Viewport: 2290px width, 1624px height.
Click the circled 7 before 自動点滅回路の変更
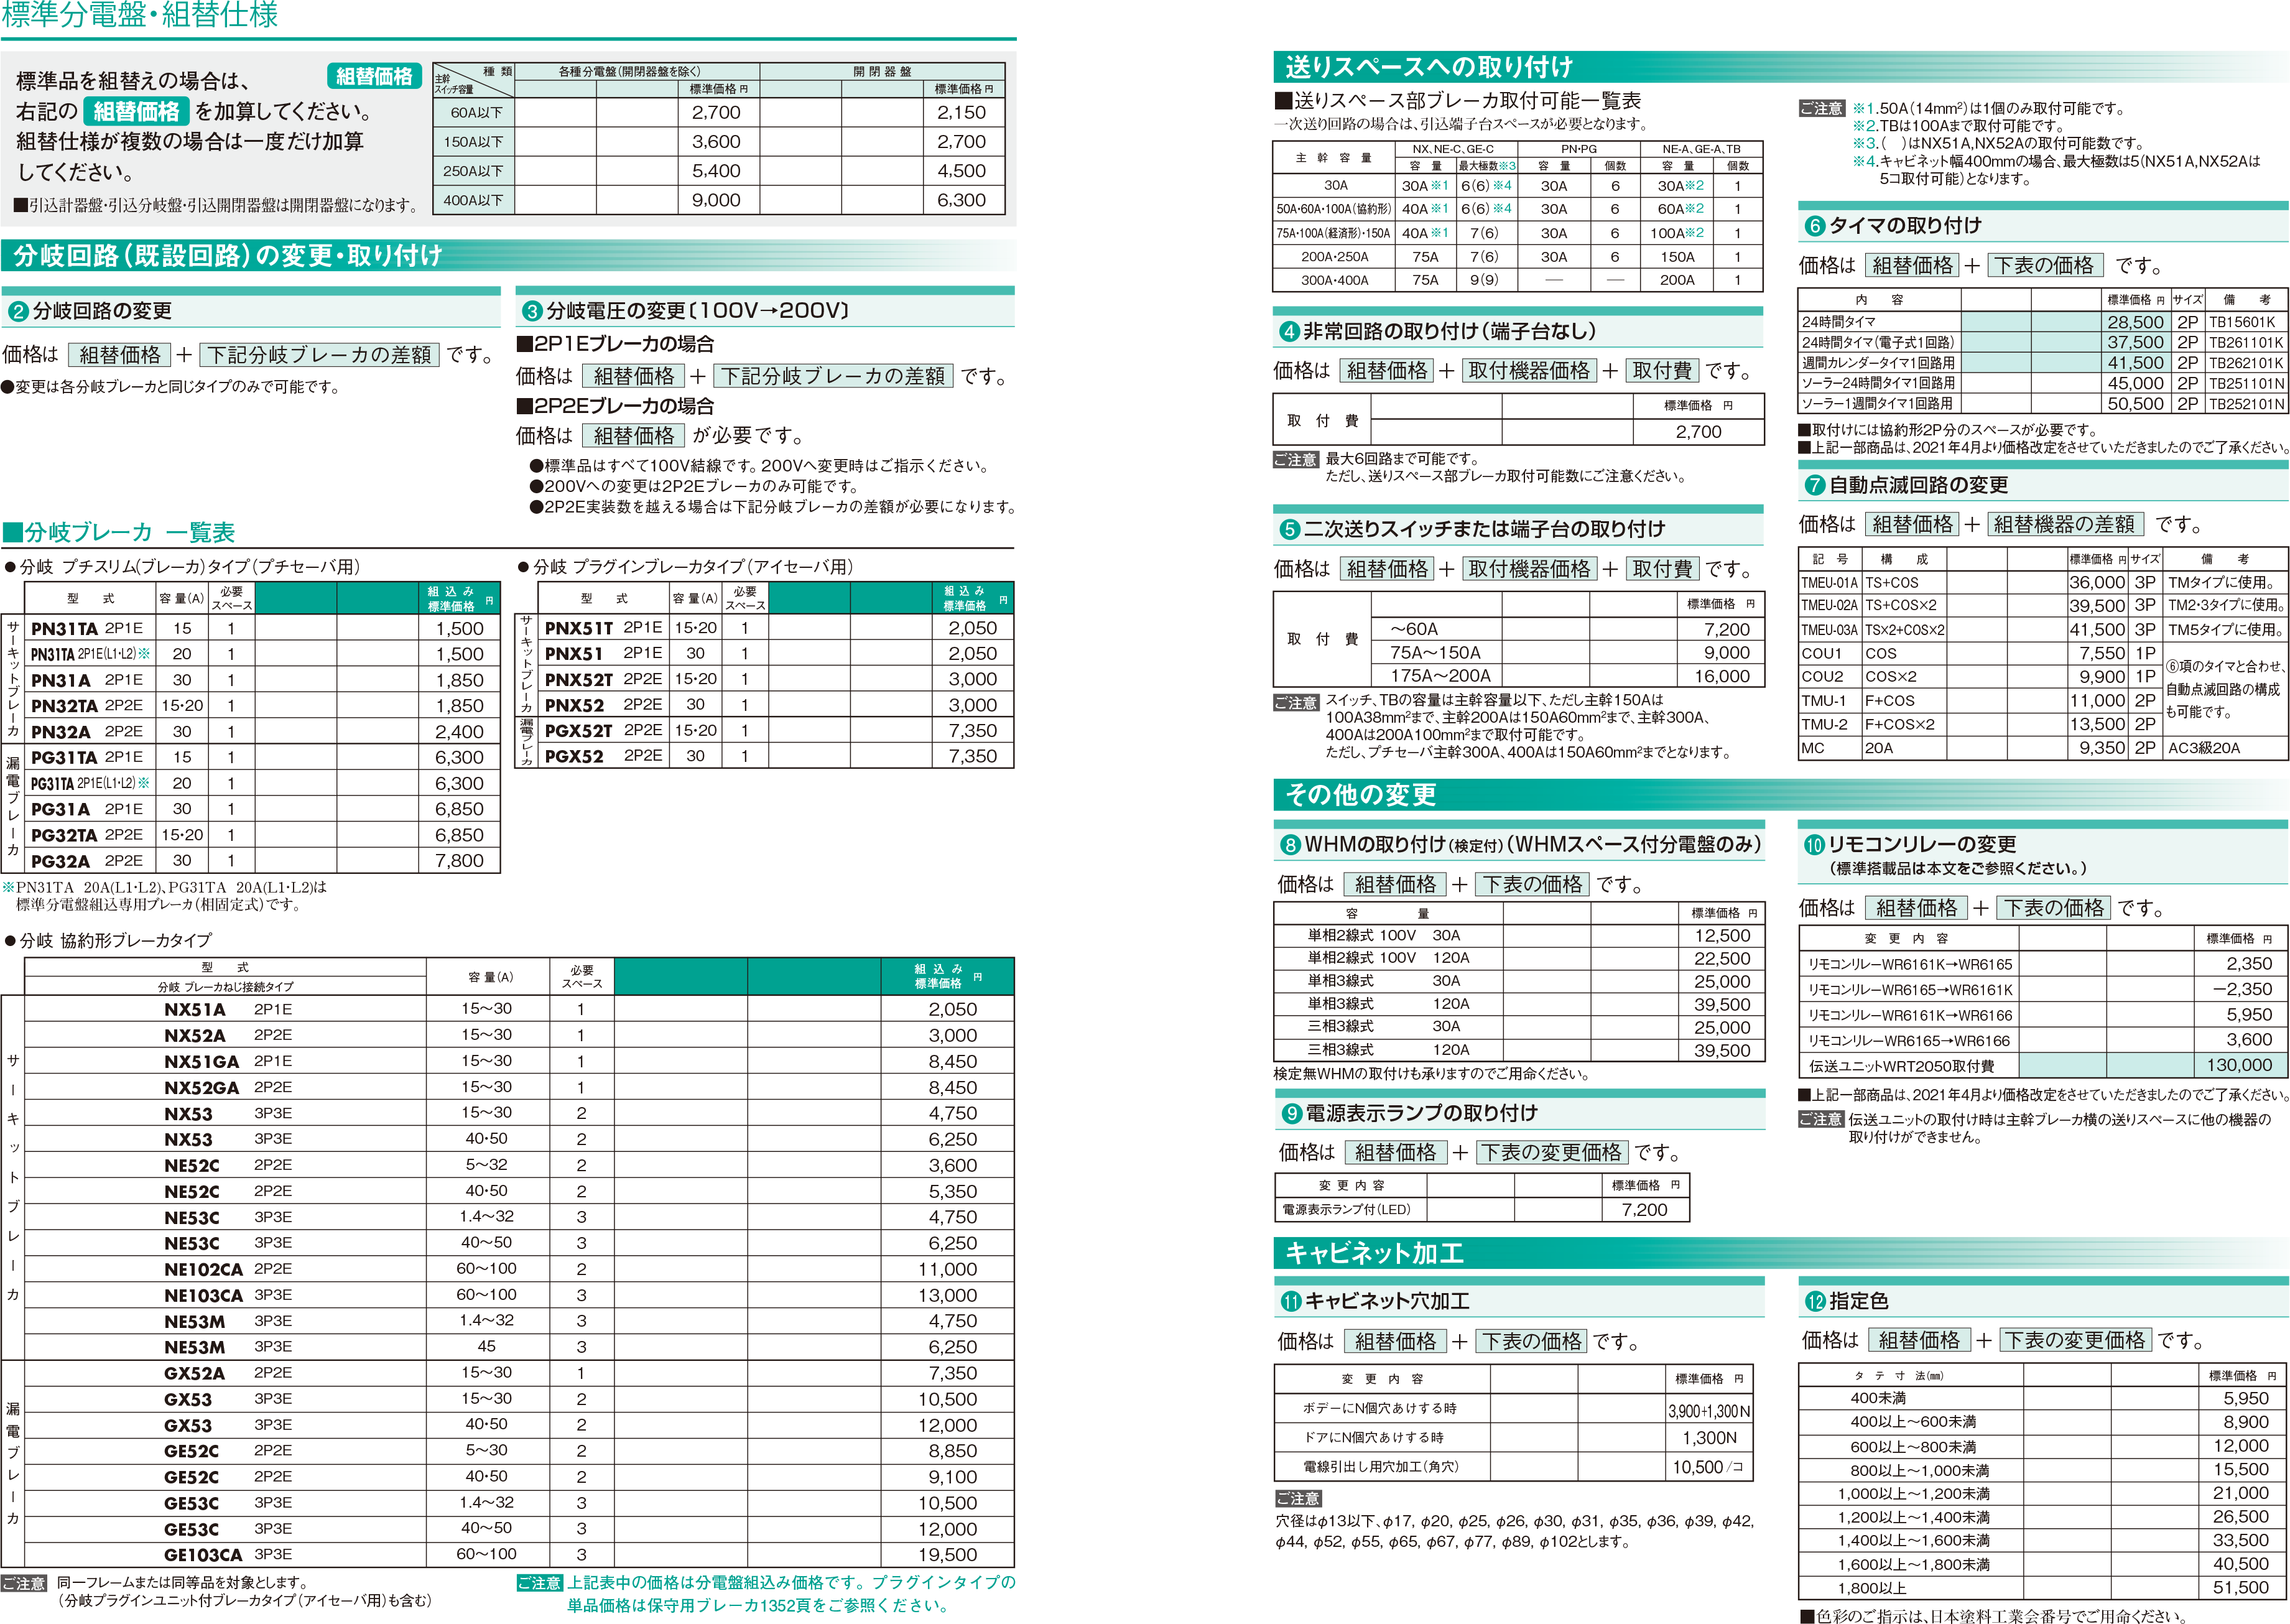[x=1814, y=486]
